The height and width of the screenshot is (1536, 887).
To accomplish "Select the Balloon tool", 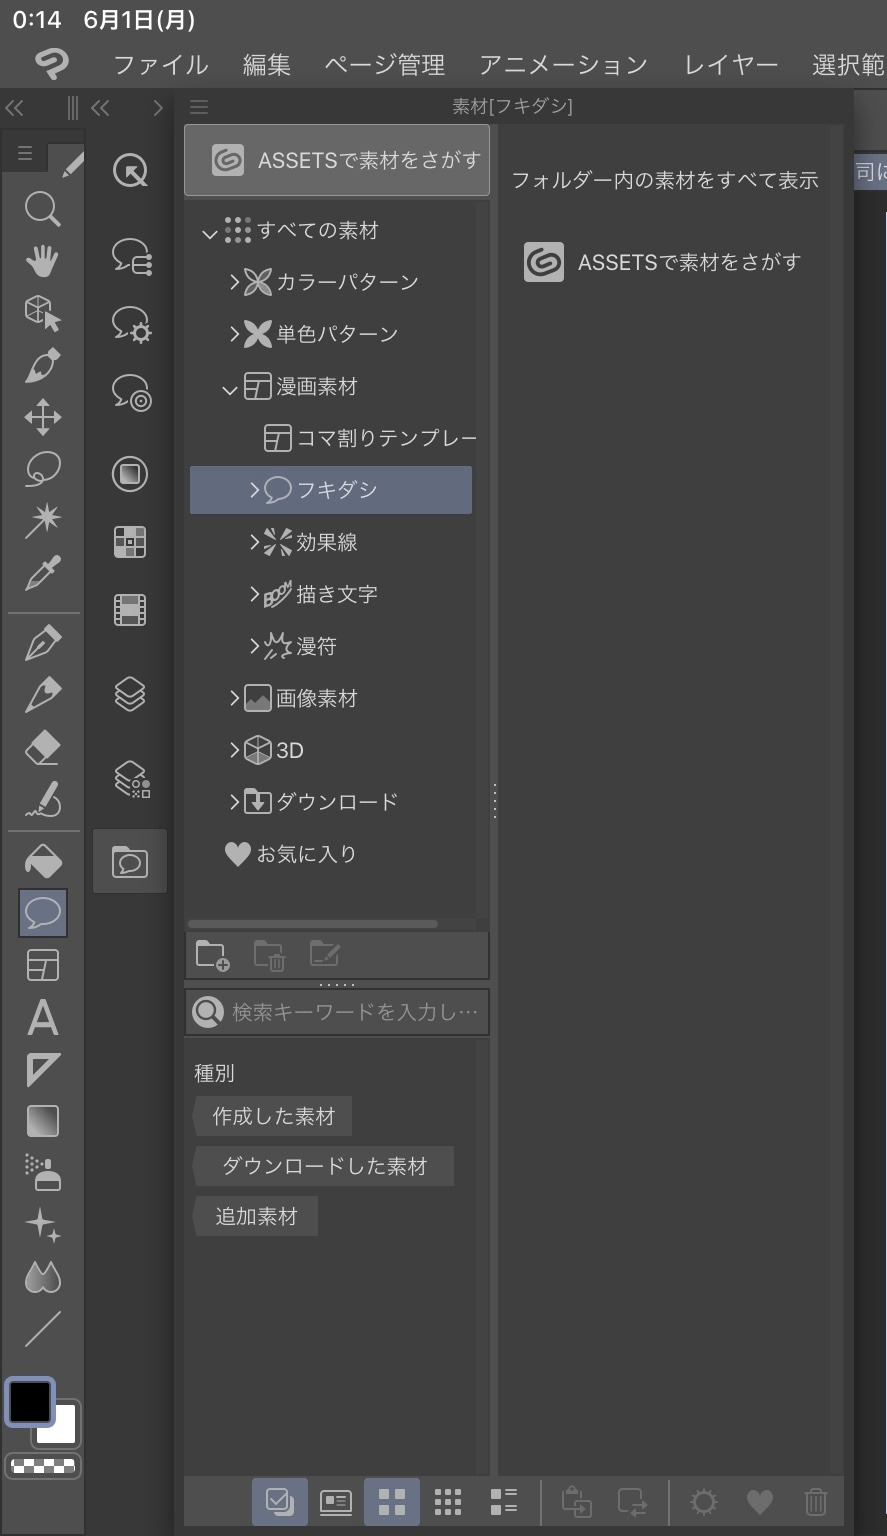I will pyautogui.click(x=43, y=912).
